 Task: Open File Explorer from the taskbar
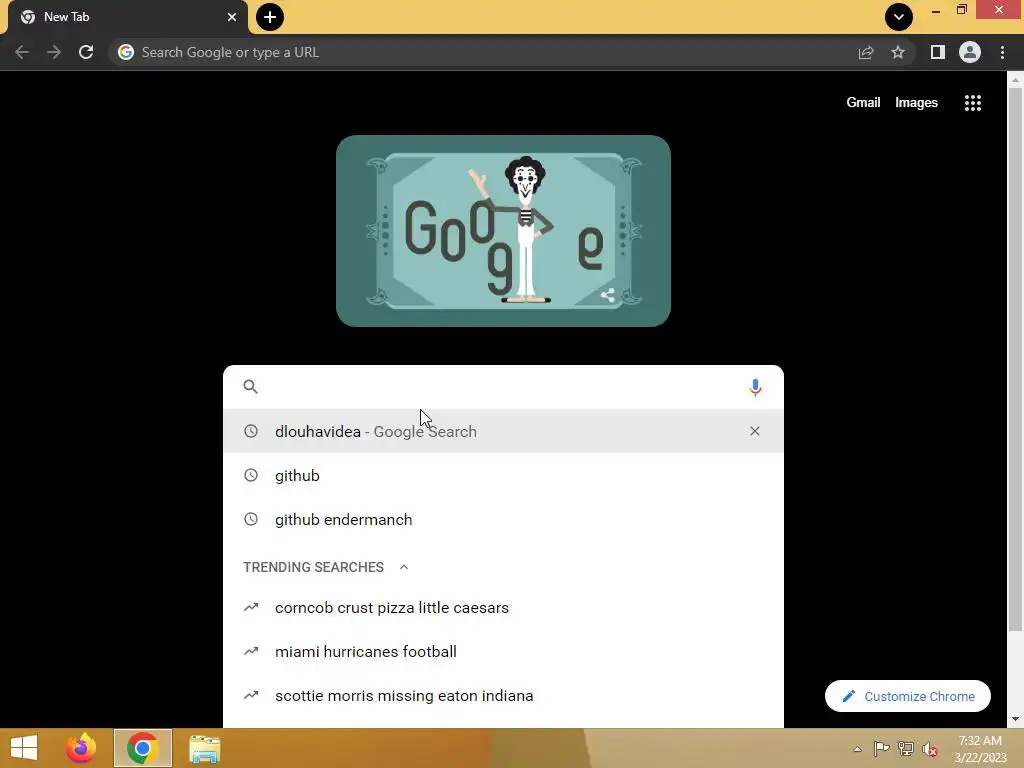tap(204, 748)
